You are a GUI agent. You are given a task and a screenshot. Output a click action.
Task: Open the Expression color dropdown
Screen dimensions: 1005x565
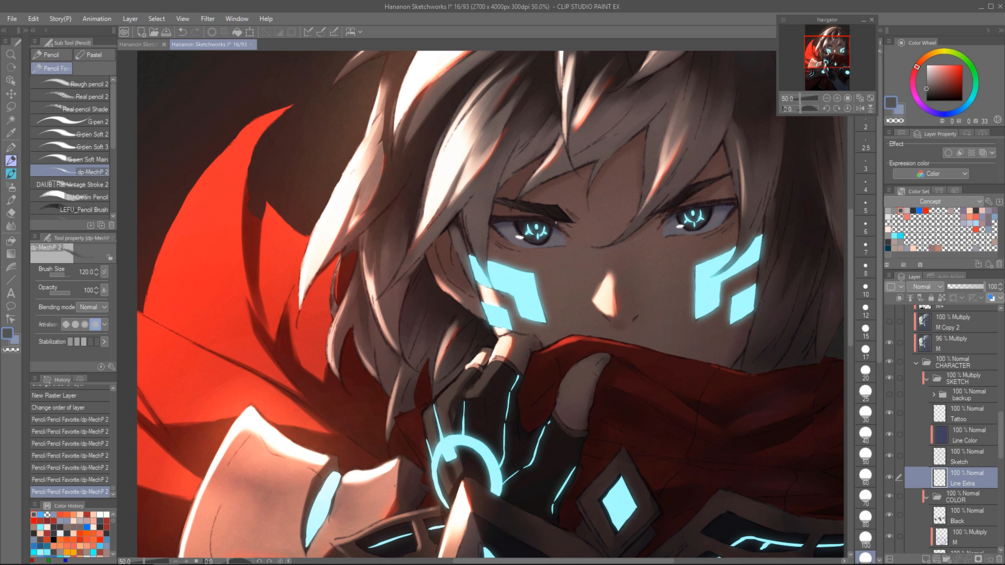pyautogui.click(x=931, y=174)
